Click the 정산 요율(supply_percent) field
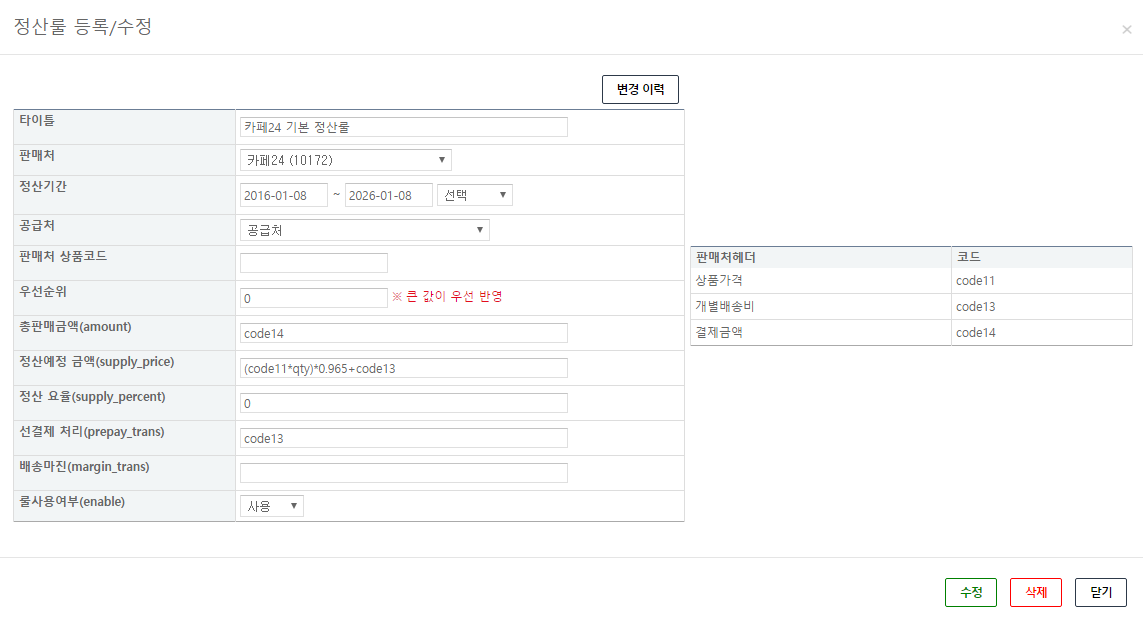 pos(403,403)
